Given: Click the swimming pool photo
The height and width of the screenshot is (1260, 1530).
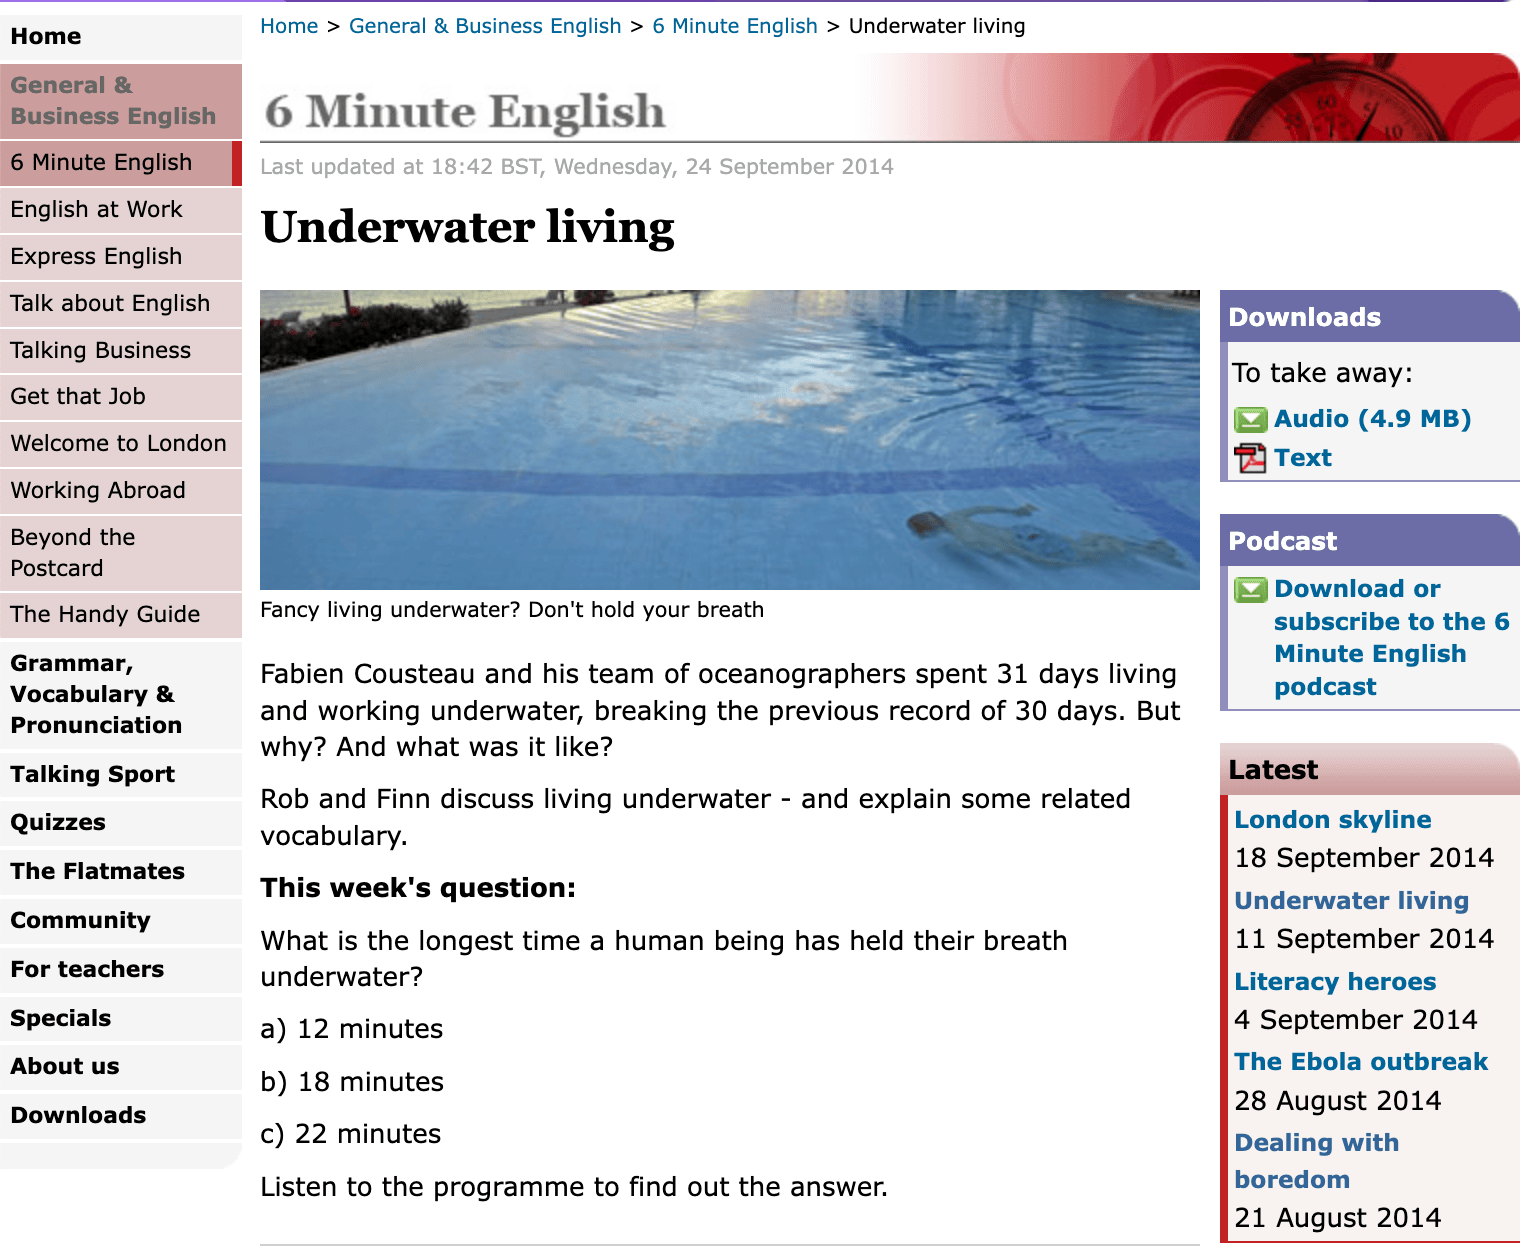Looking at the screenshot, I should (x=729, y=438).
